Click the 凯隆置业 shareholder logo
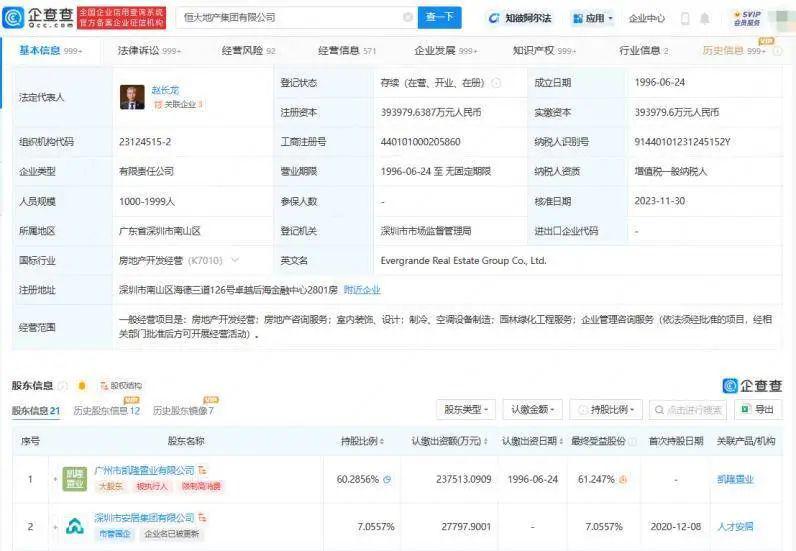The width and height of the screenshot is (796, 551). click(x=75, y=478)
